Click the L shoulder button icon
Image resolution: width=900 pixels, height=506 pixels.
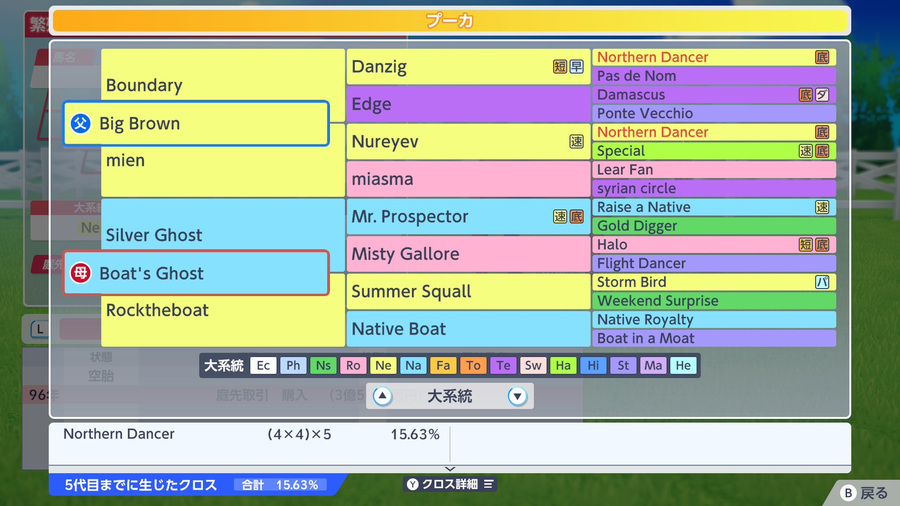[x=40, y=329]
